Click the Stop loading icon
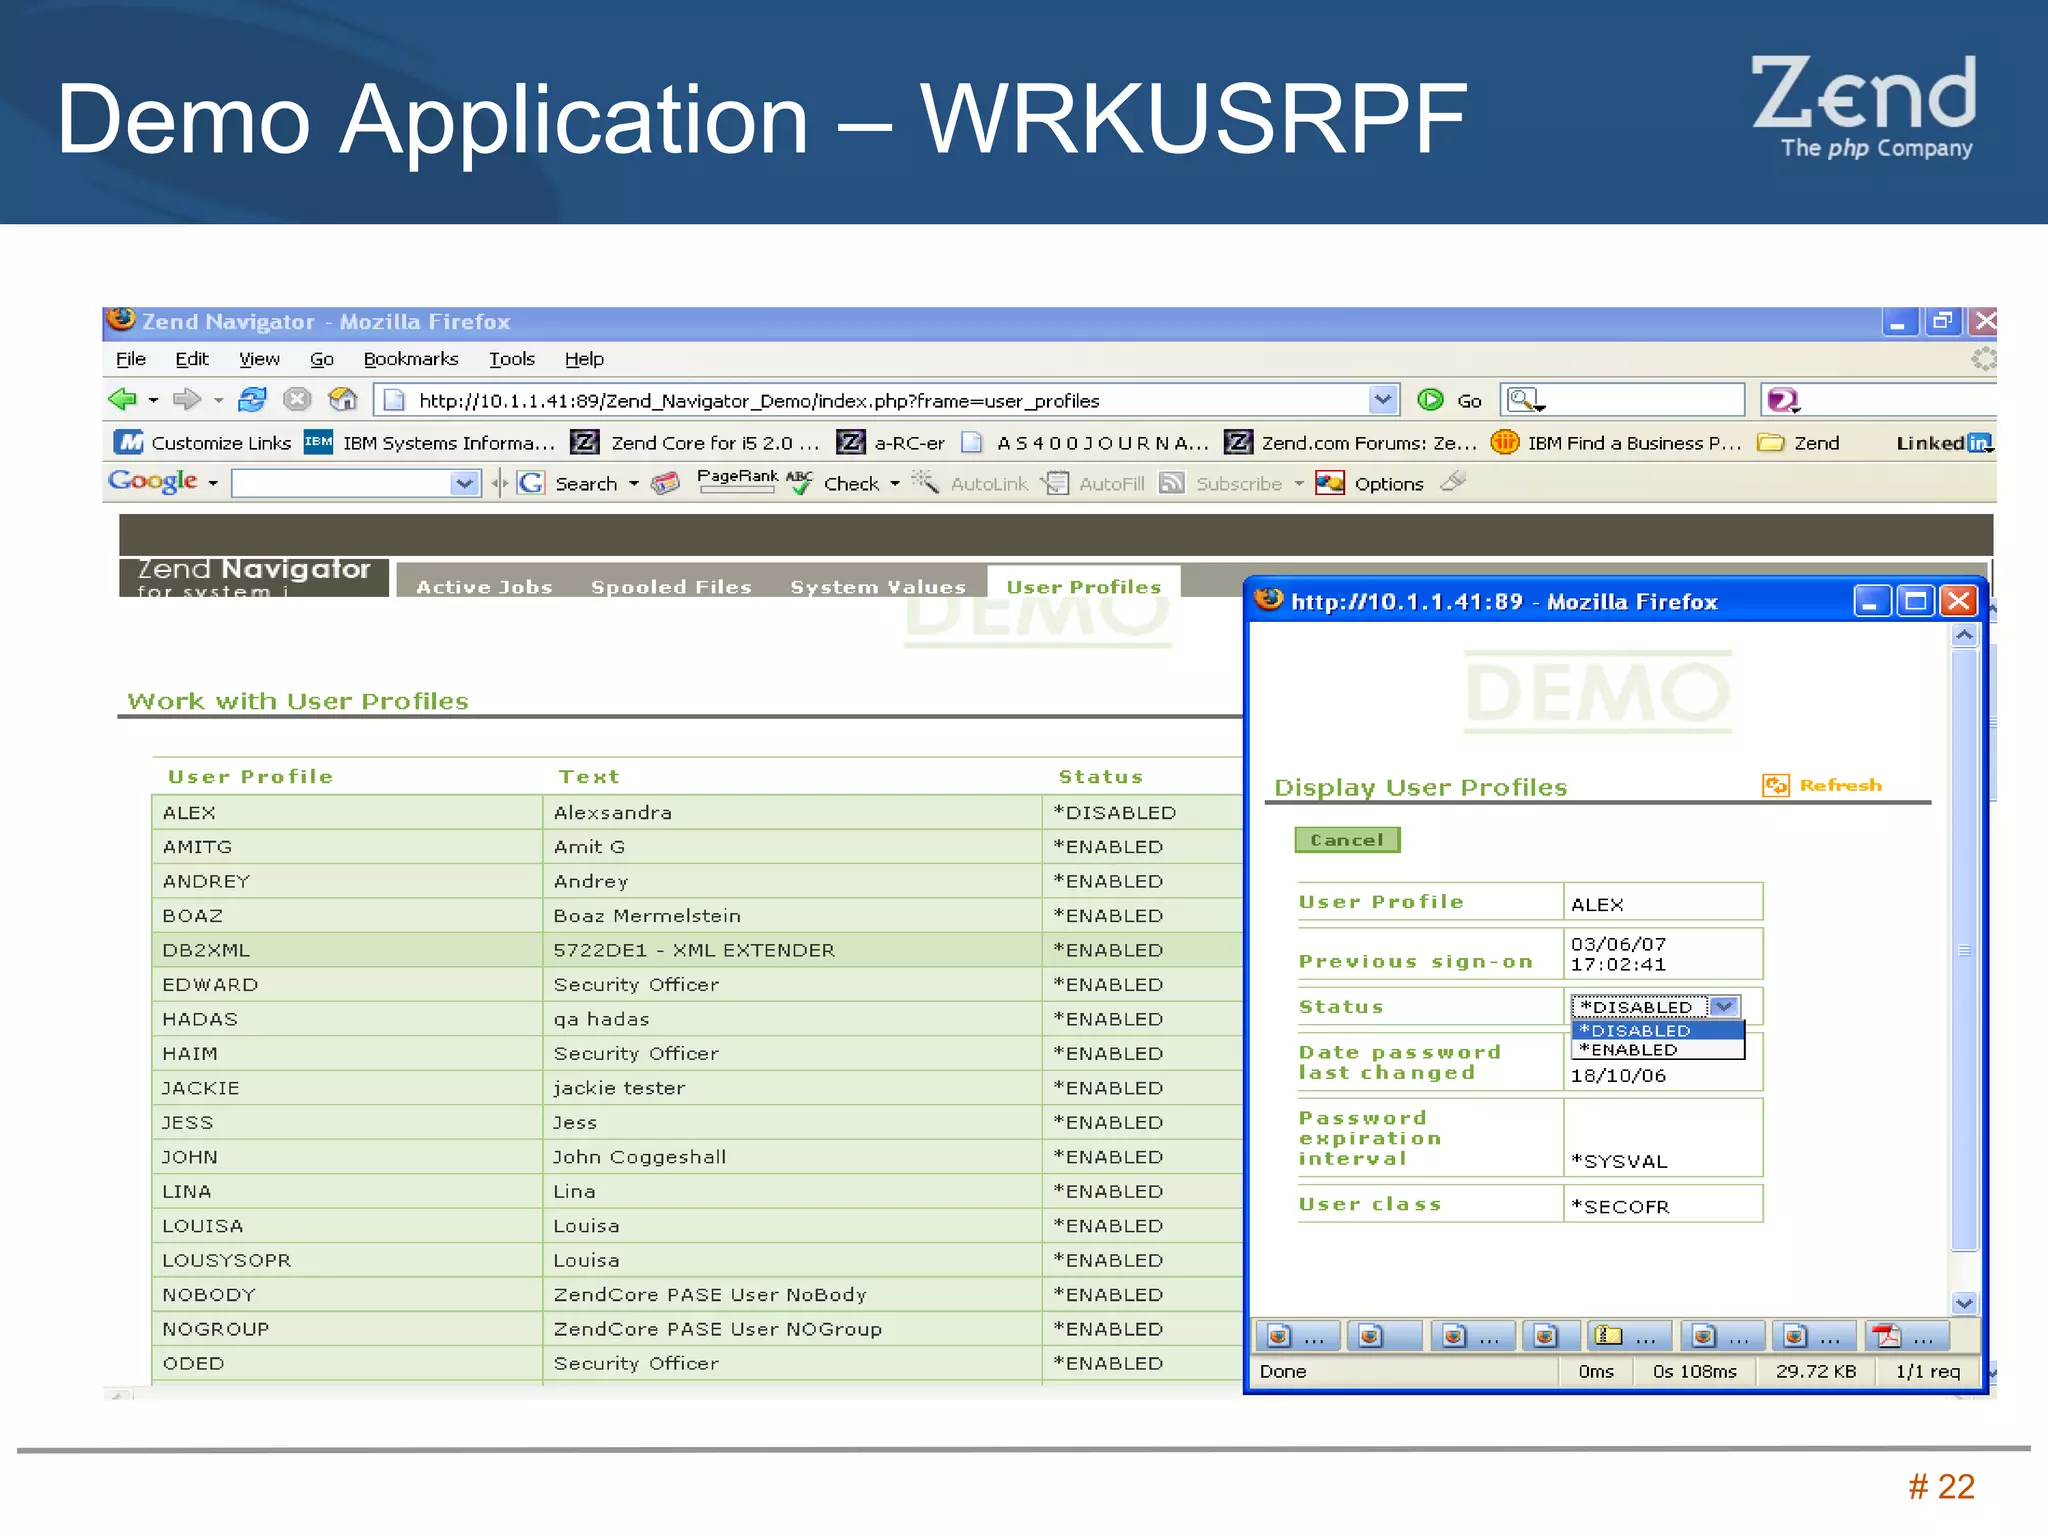 coord(297,400)
